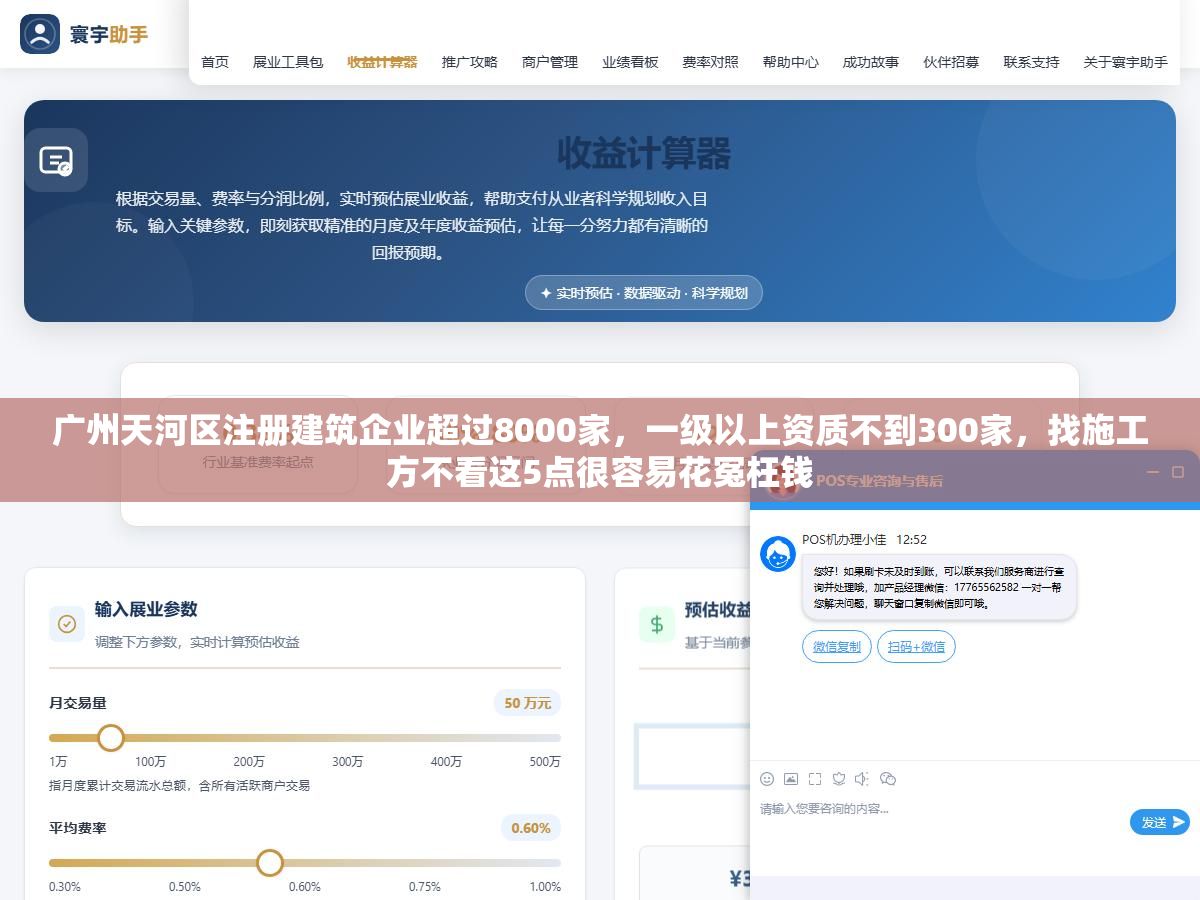Open the 费率对照 page
Viewport: 1200px width, 900px height.
point(711,62)
